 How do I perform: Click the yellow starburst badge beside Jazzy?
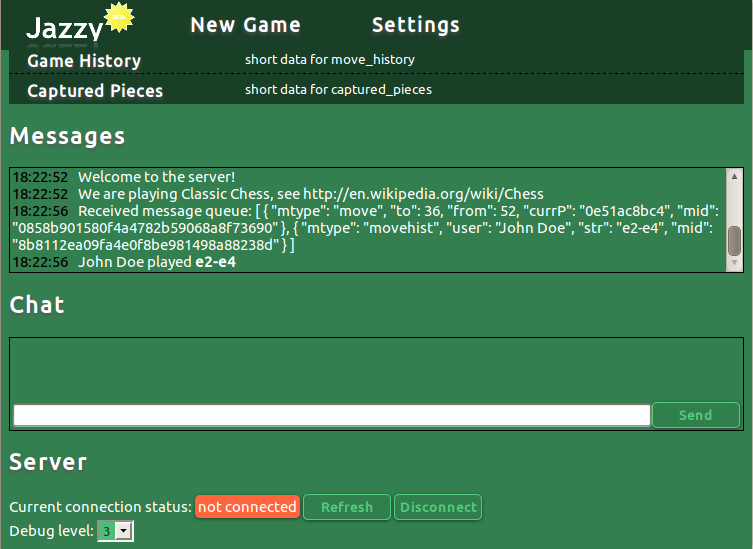pyautogui.click(x=120, y=17)
